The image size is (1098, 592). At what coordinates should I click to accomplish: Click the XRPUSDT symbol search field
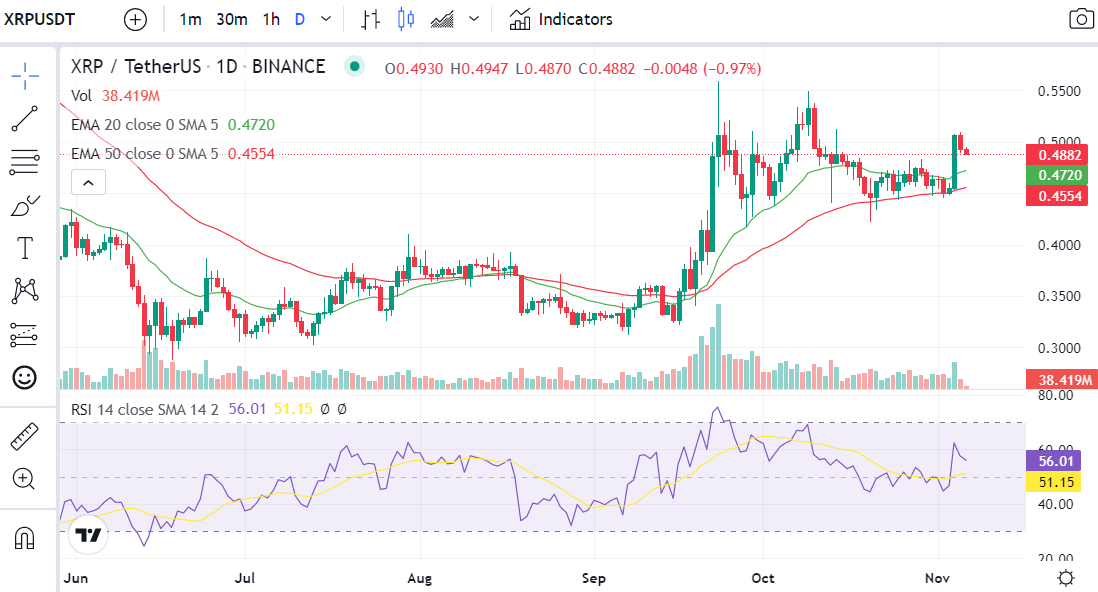point(39,19)
